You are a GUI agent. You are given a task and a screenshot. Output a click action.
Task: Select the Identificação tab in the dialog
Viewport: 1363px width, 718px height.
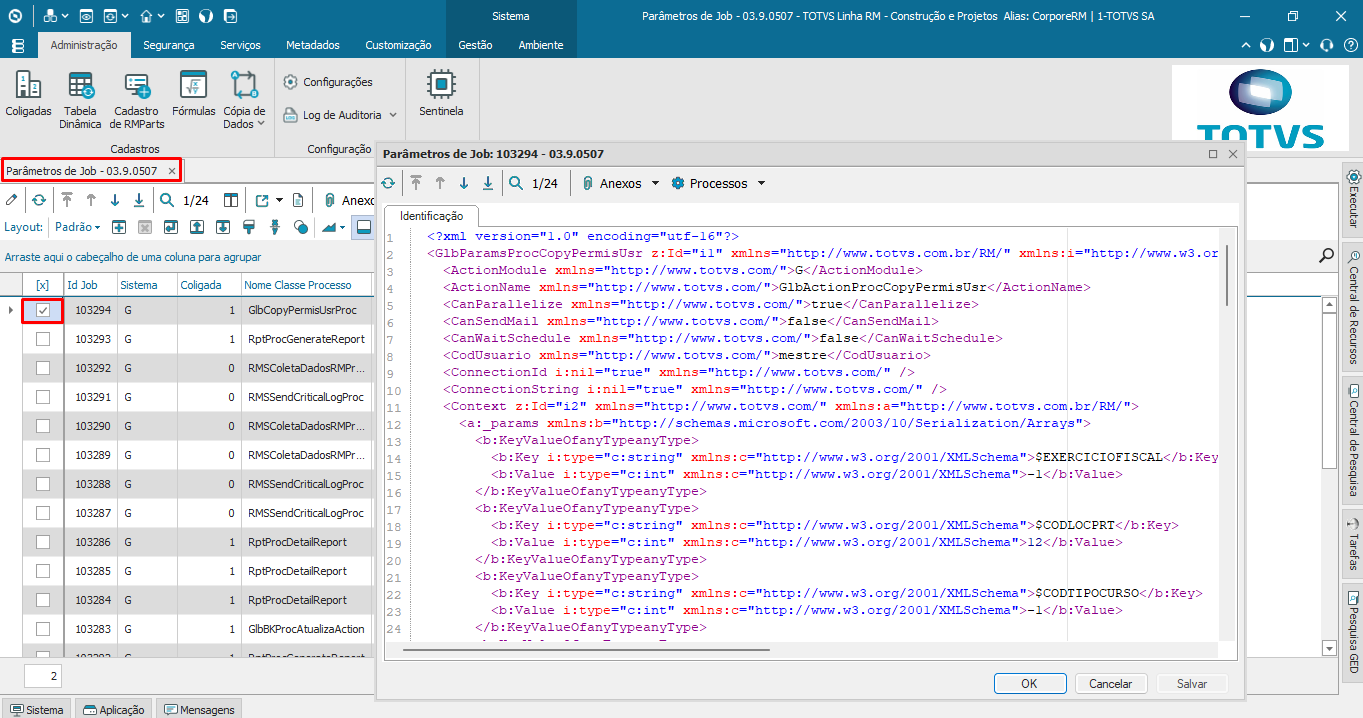click(x=431, y=215)
